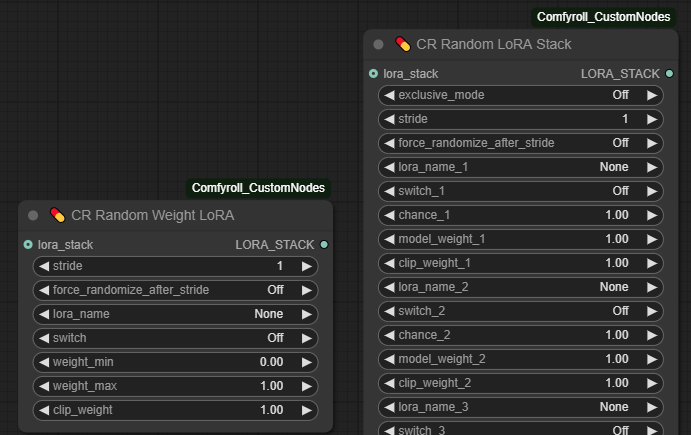Click the pill icon on CR Random Weight LoRA
Viewport: 691px width, 435px height.
57,215
